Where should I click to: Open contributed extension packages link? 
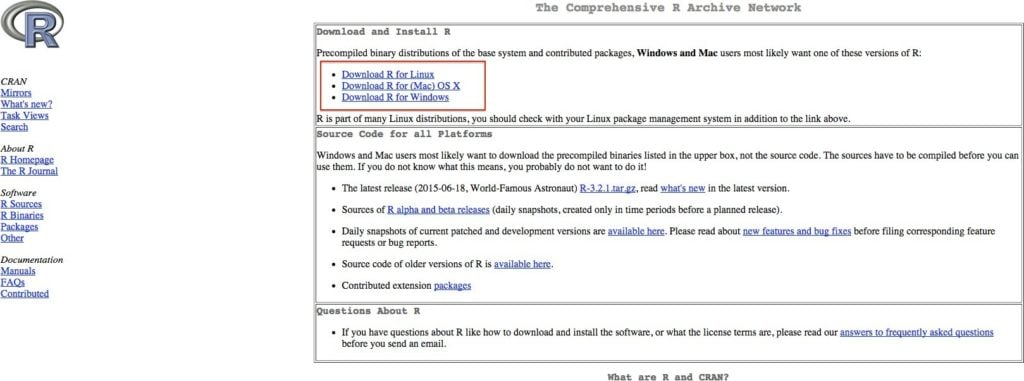pyautogui.click(x=452, y=286)
